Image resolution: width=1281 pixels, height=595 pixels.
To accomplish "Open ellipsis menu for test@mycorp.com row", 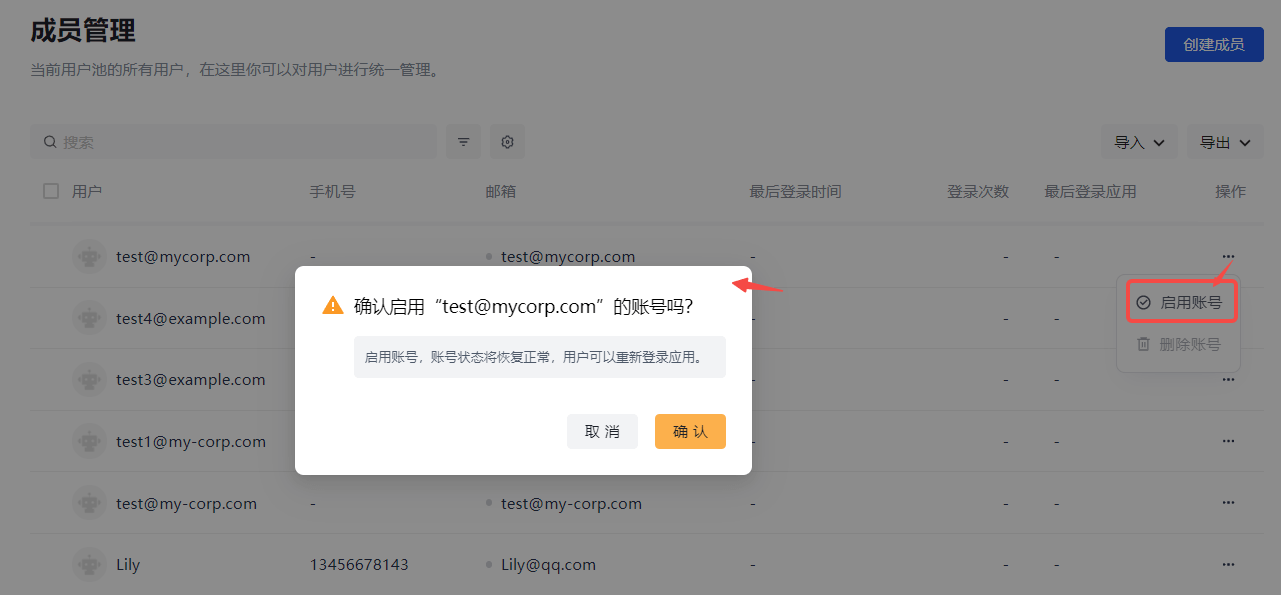I will point(1228,257).
